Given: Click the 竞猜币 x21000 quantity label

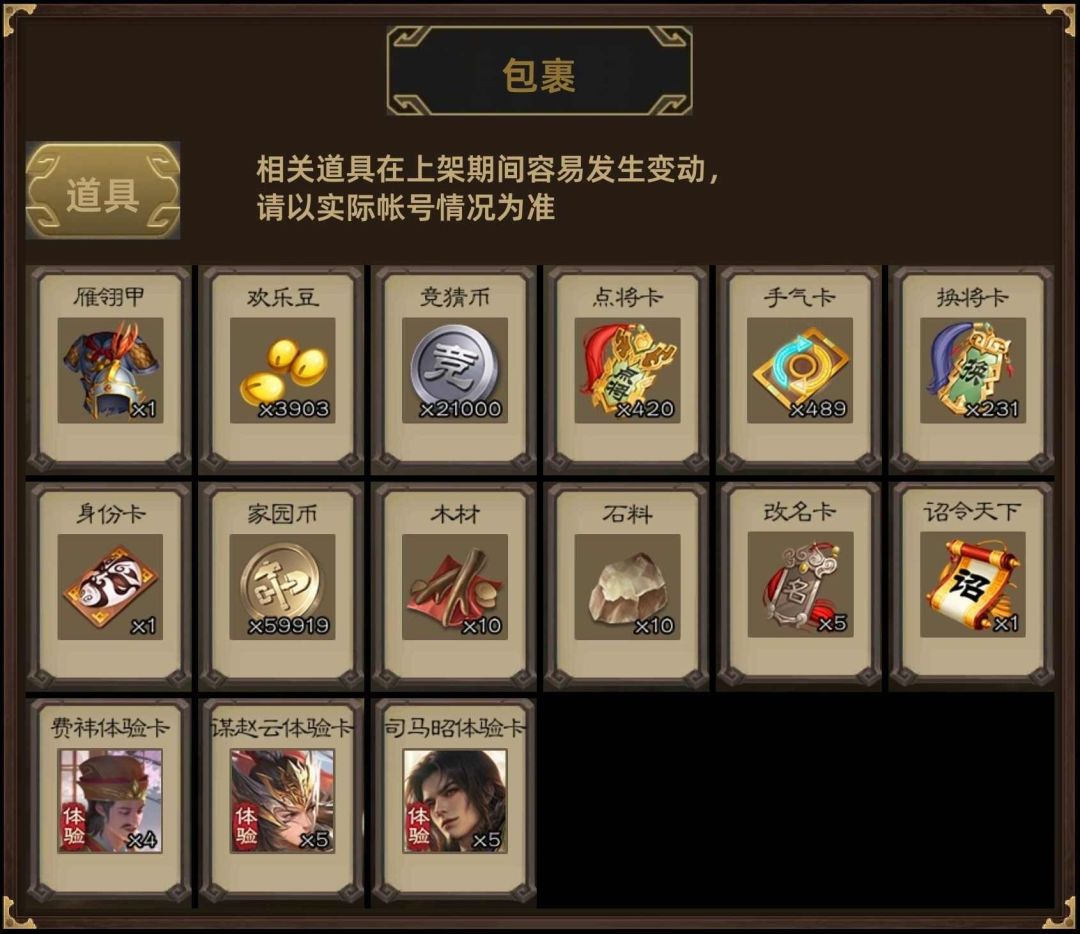Looking at the screenshot, I should point(461,409).
